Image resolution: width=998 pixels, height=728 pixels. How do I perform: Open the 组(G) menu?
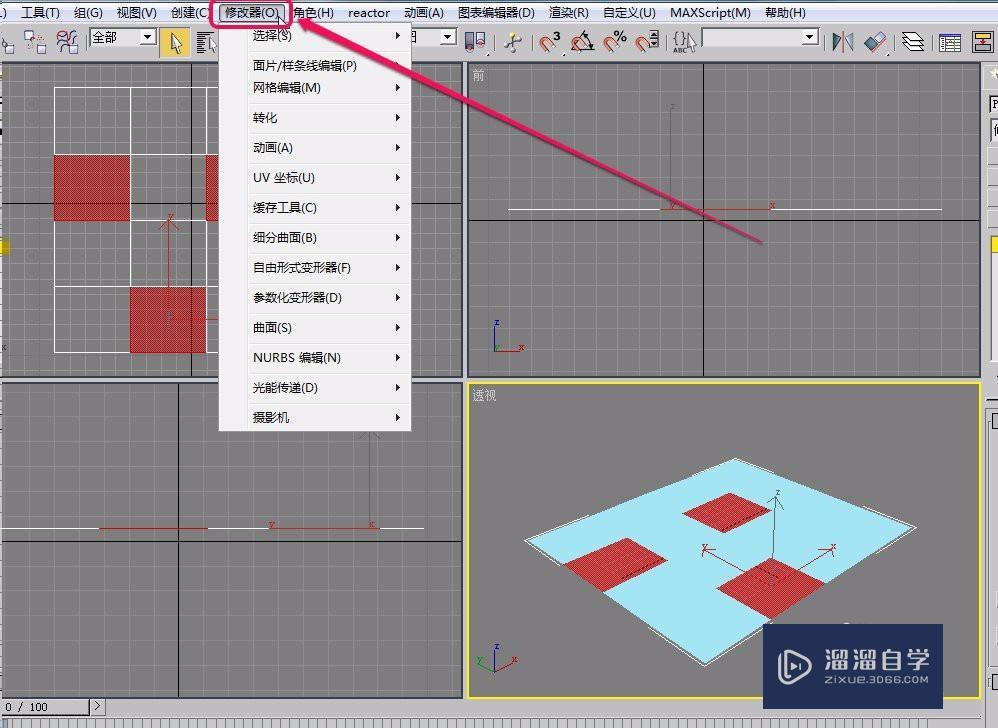point(88,13)
